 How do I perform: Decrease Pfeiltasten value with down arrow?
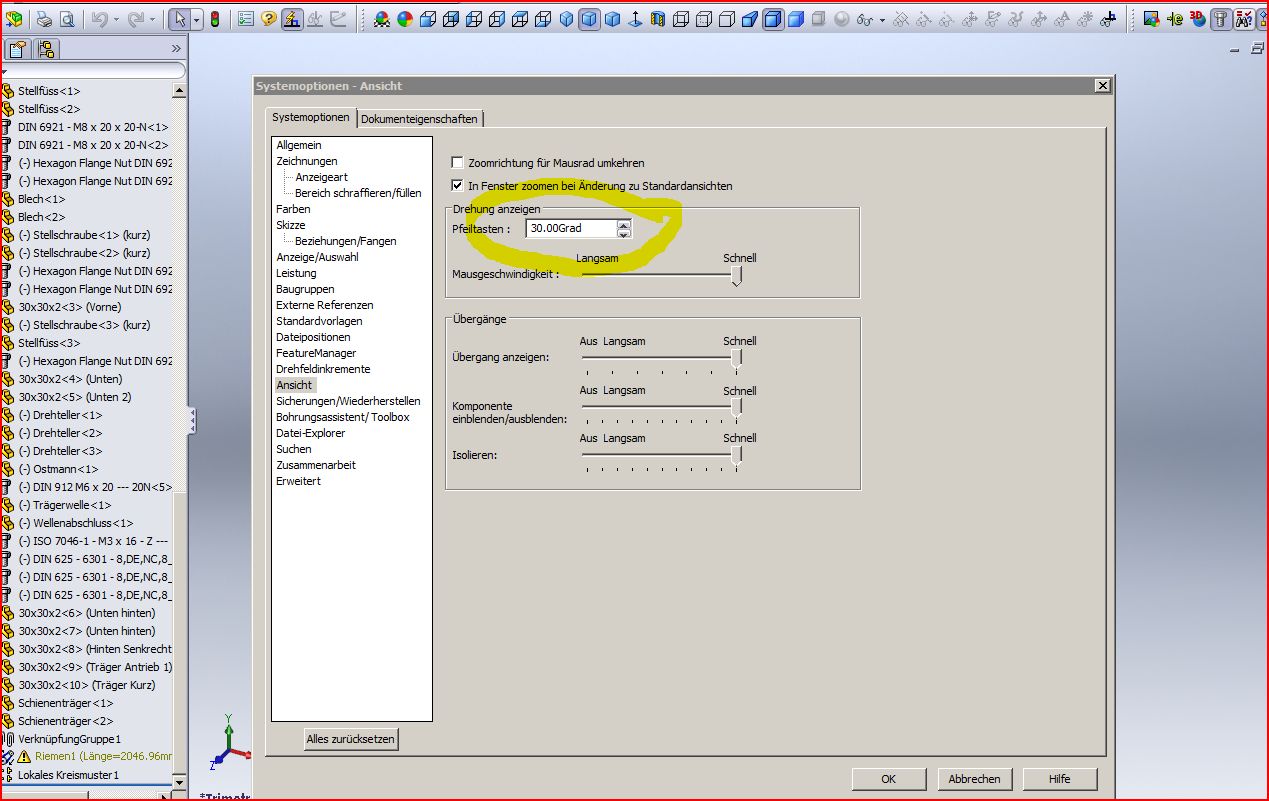(624, 233)
